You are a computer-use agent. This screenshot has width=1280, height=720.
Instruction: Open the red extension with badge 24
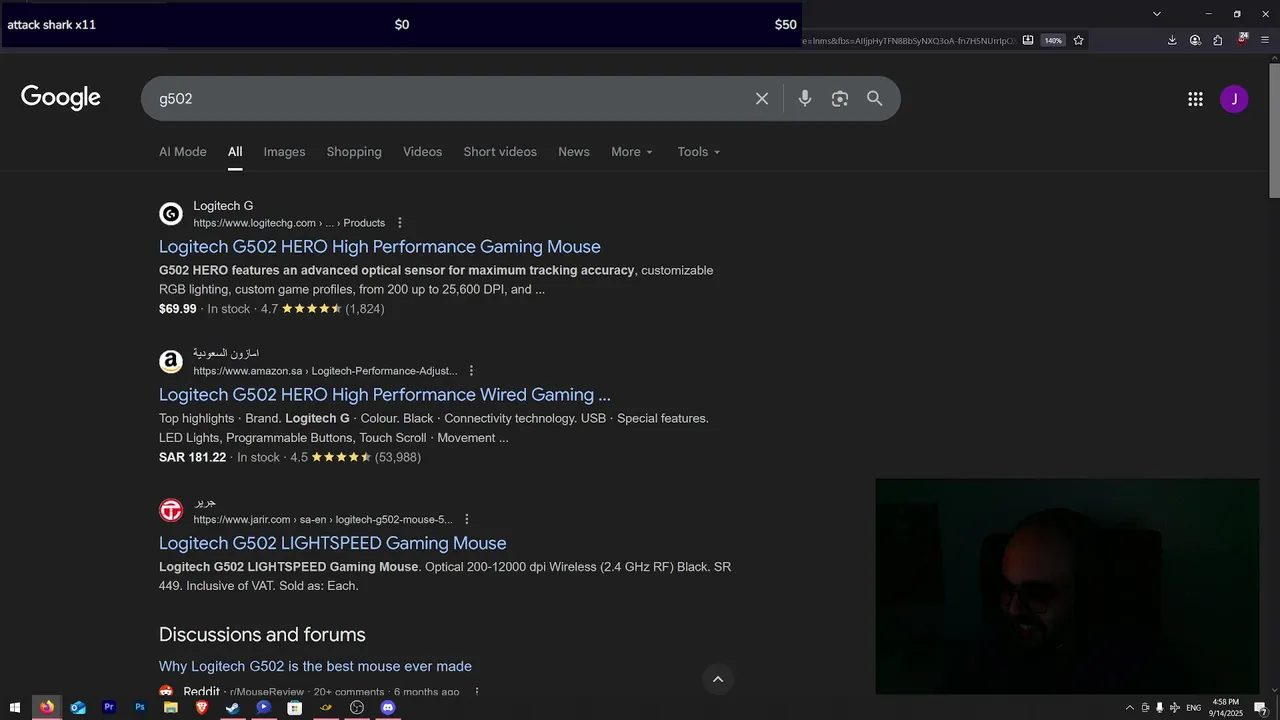click(x=1242, y=39)
